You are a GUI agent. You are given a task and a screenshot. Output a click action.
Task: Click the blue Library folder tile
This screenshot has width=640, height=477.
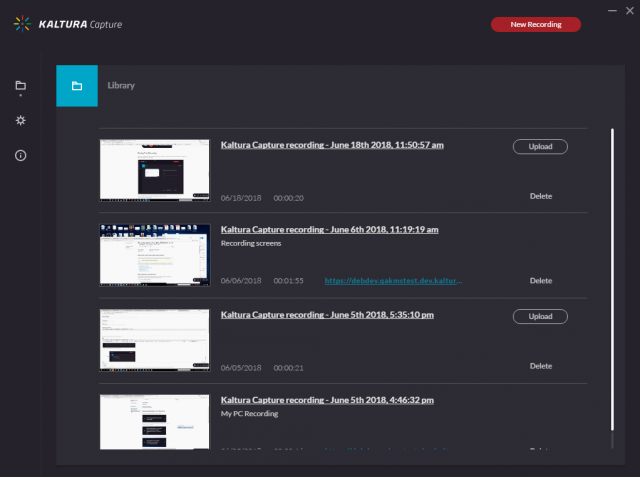pos(77,86)
